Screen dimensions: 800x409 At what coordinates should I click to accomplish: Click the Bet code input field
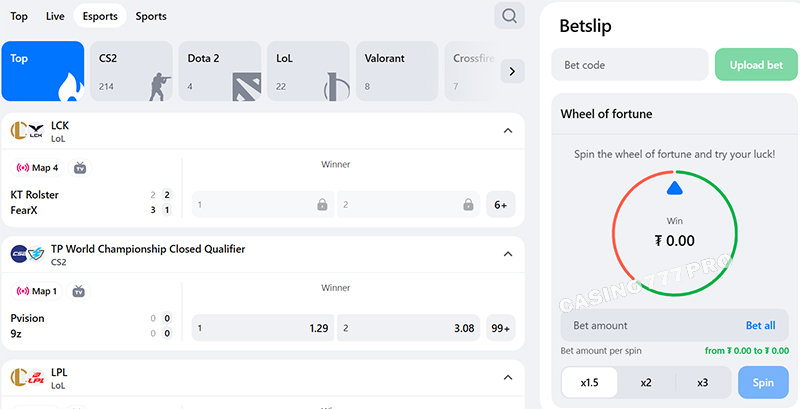(630, 65)
